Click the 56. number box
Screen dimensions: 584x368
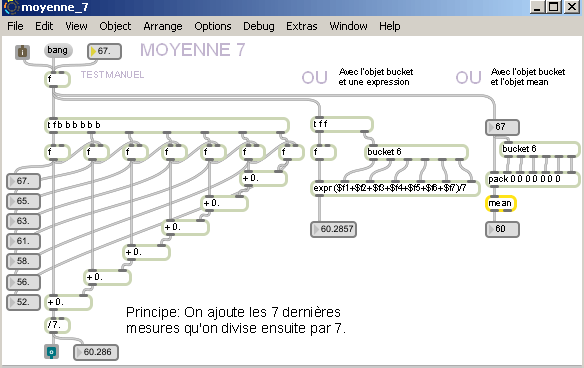click(23, 282)
